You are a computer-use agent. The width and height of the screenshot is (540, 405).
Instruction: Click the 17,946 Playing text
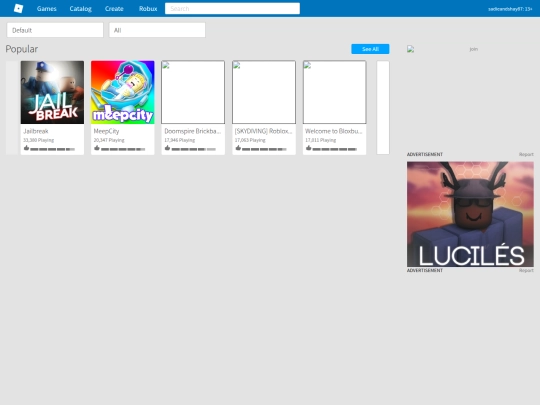180,140
